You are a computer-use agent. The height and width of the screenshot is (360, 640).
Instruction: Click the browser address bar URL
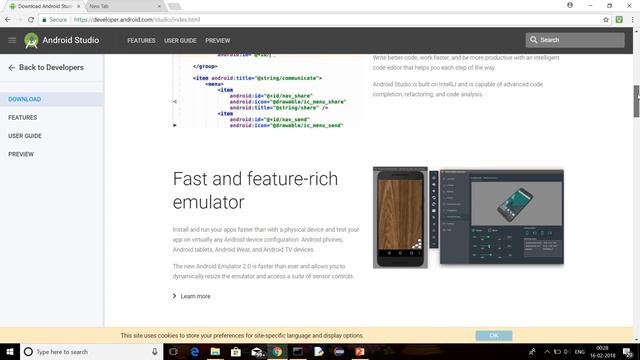(137, 20)
